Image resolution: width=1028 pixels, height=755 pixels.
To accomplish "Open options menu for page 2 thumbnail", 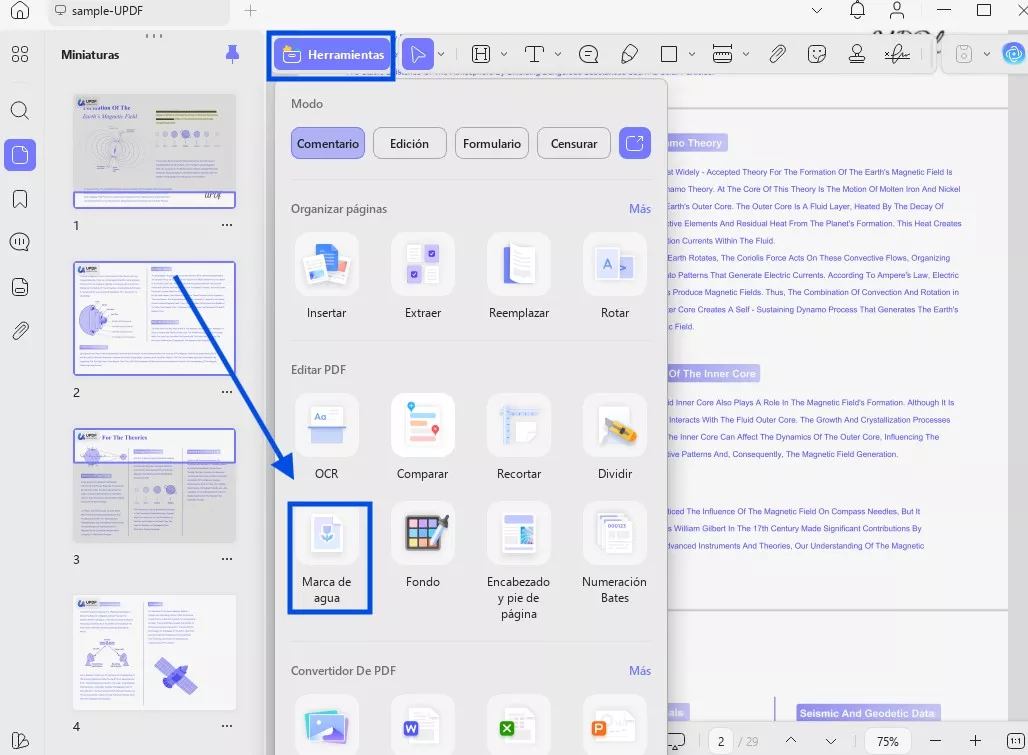I will click(x=227, y=392).
